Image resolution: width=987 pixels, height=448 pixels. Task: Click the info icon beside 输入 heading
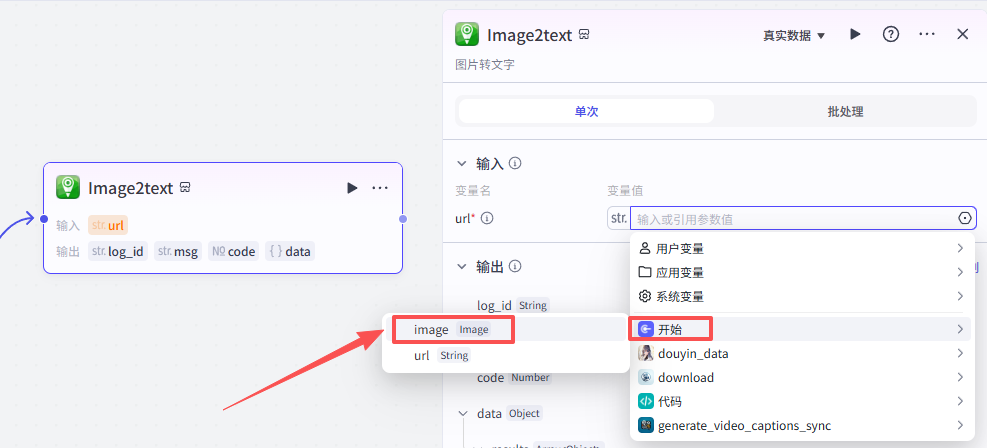click(516, 164)
